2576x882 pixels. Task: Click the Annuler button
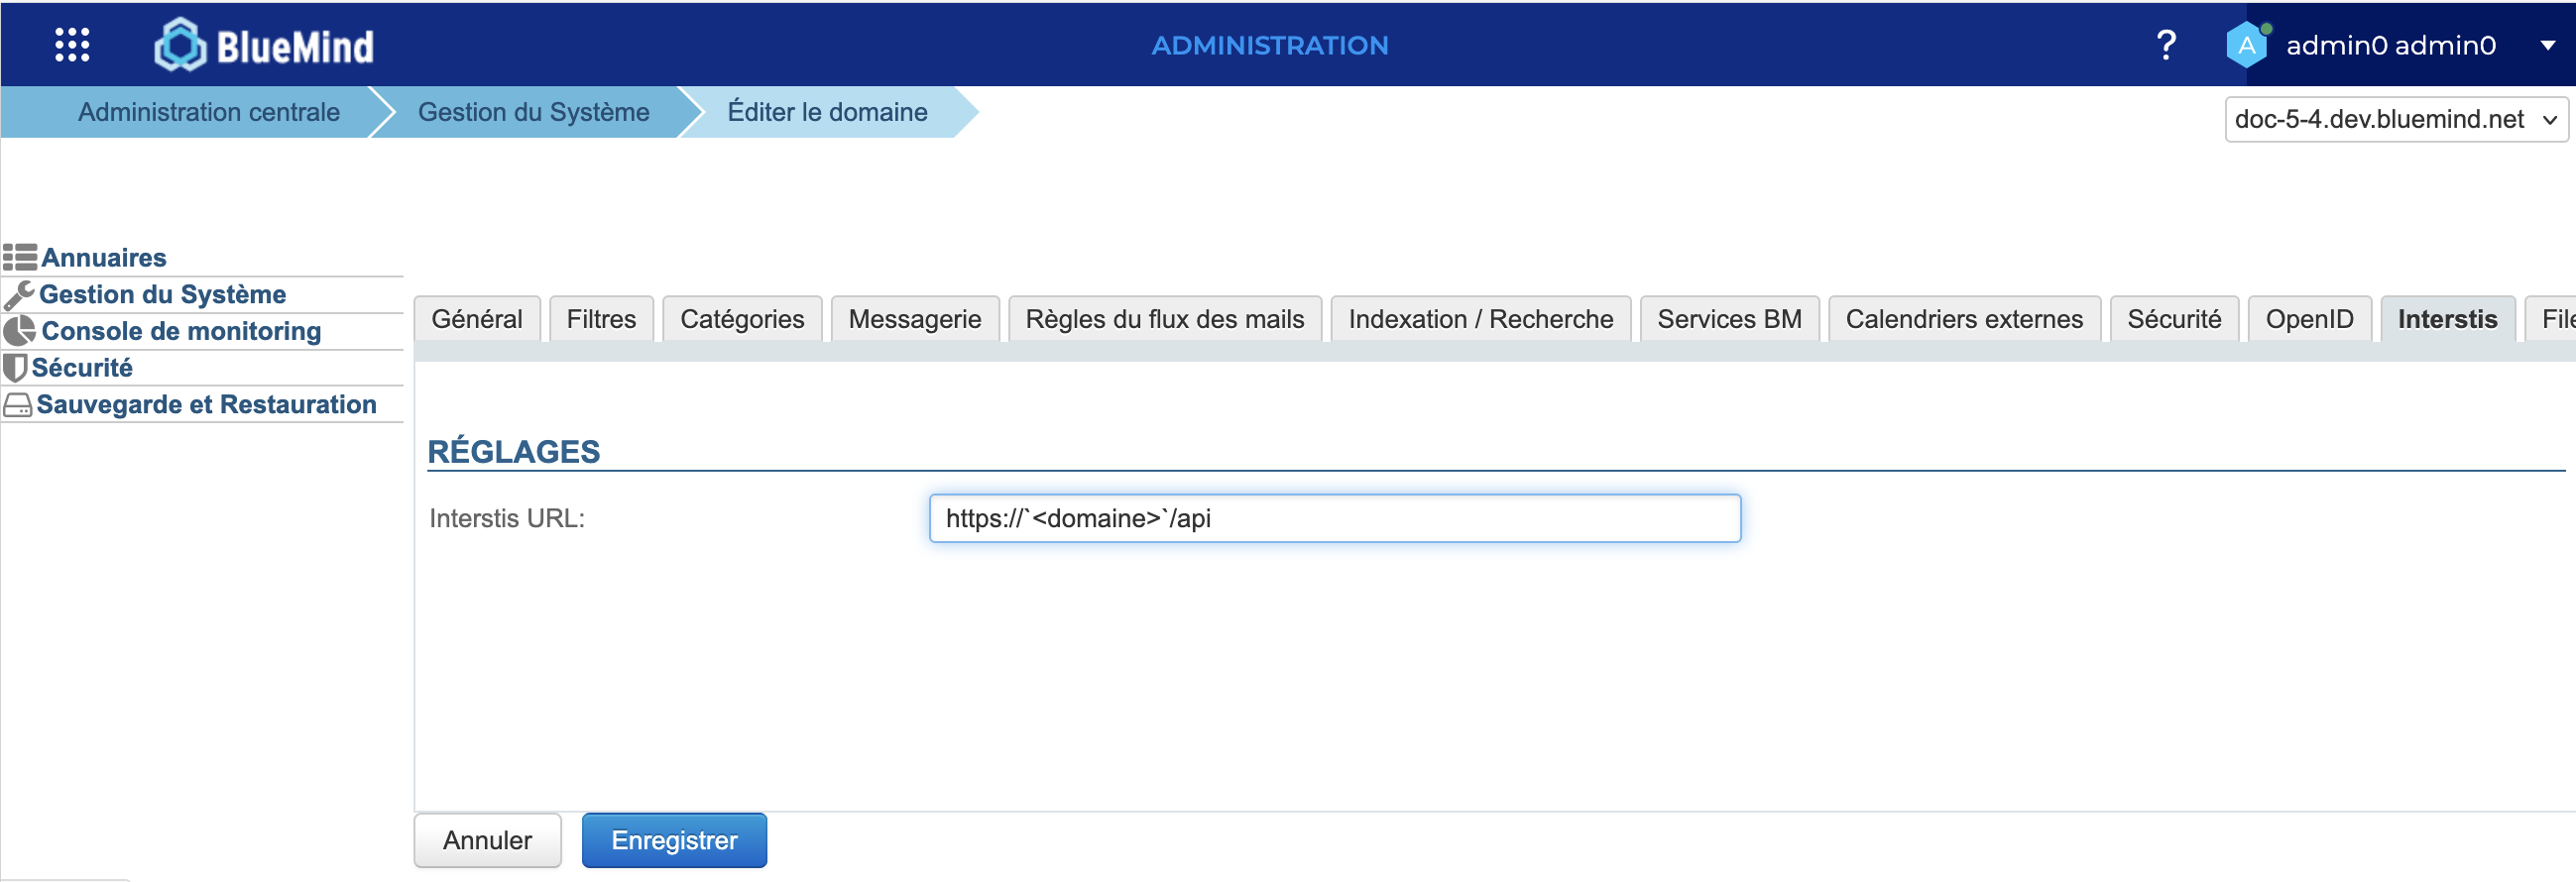coord(487,840)
